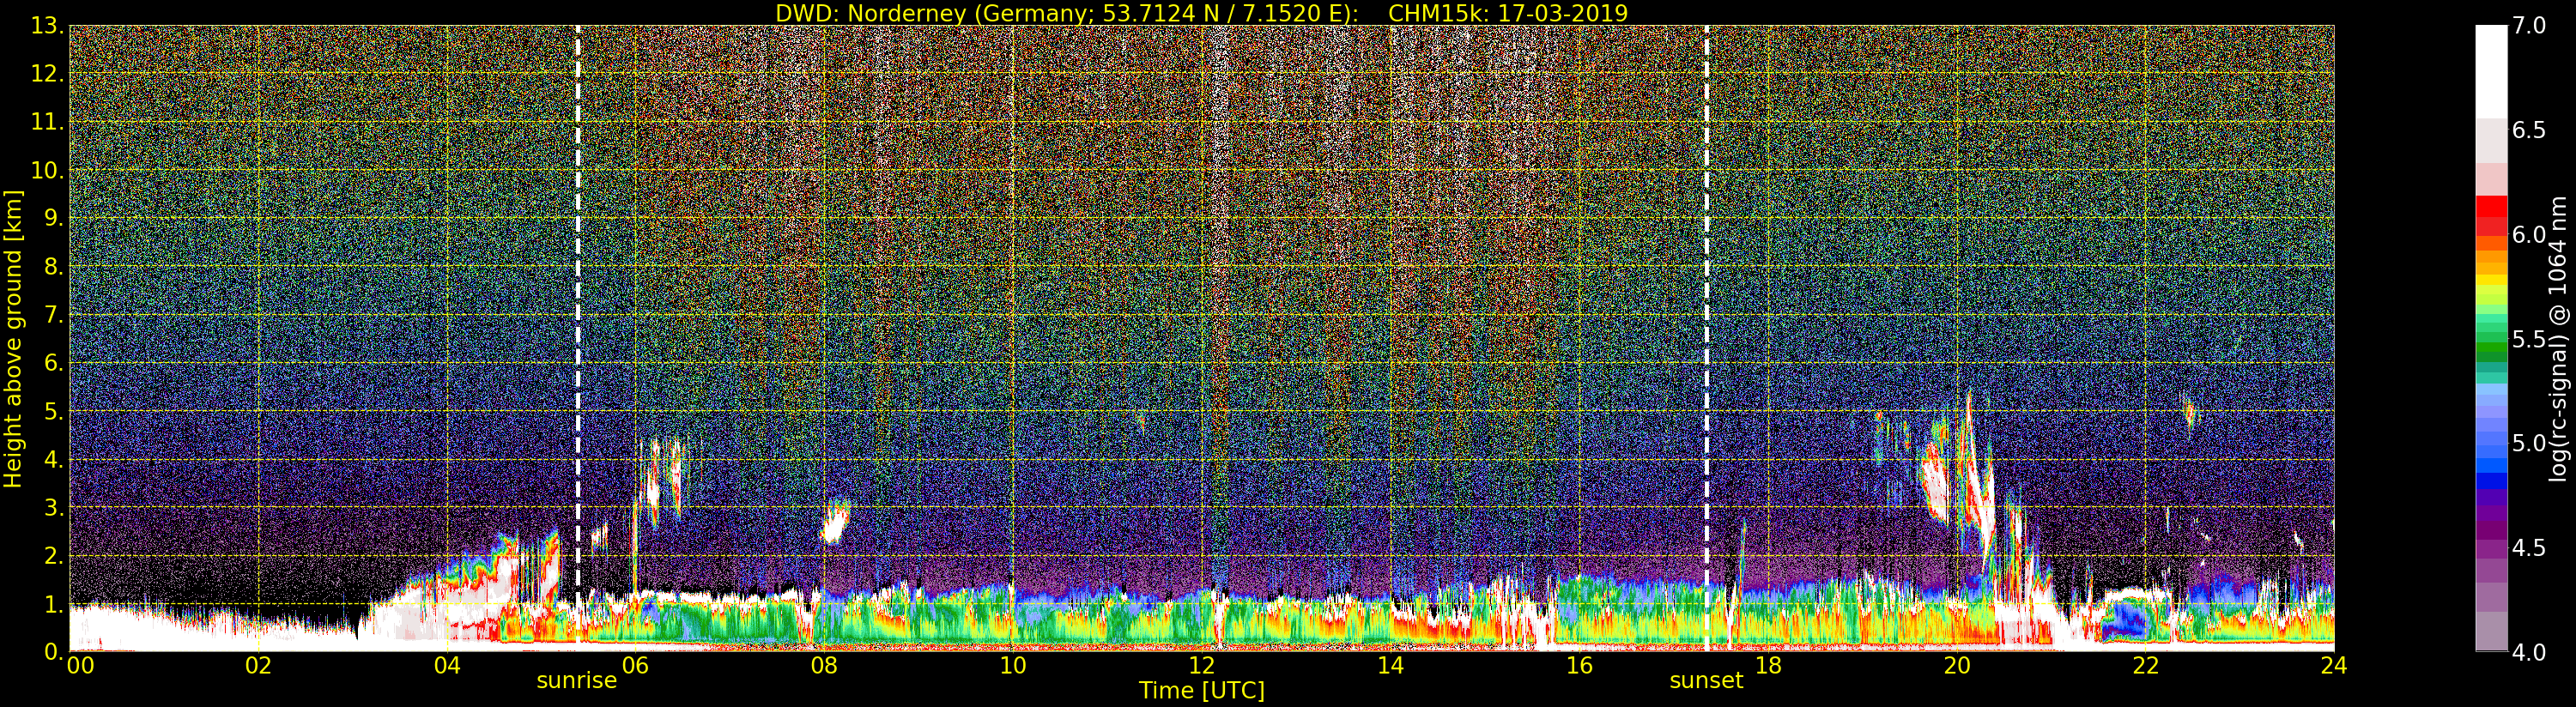Click the time axis tick '16'
This screenshot has width=2576, height=707.
pos(1579,666)
